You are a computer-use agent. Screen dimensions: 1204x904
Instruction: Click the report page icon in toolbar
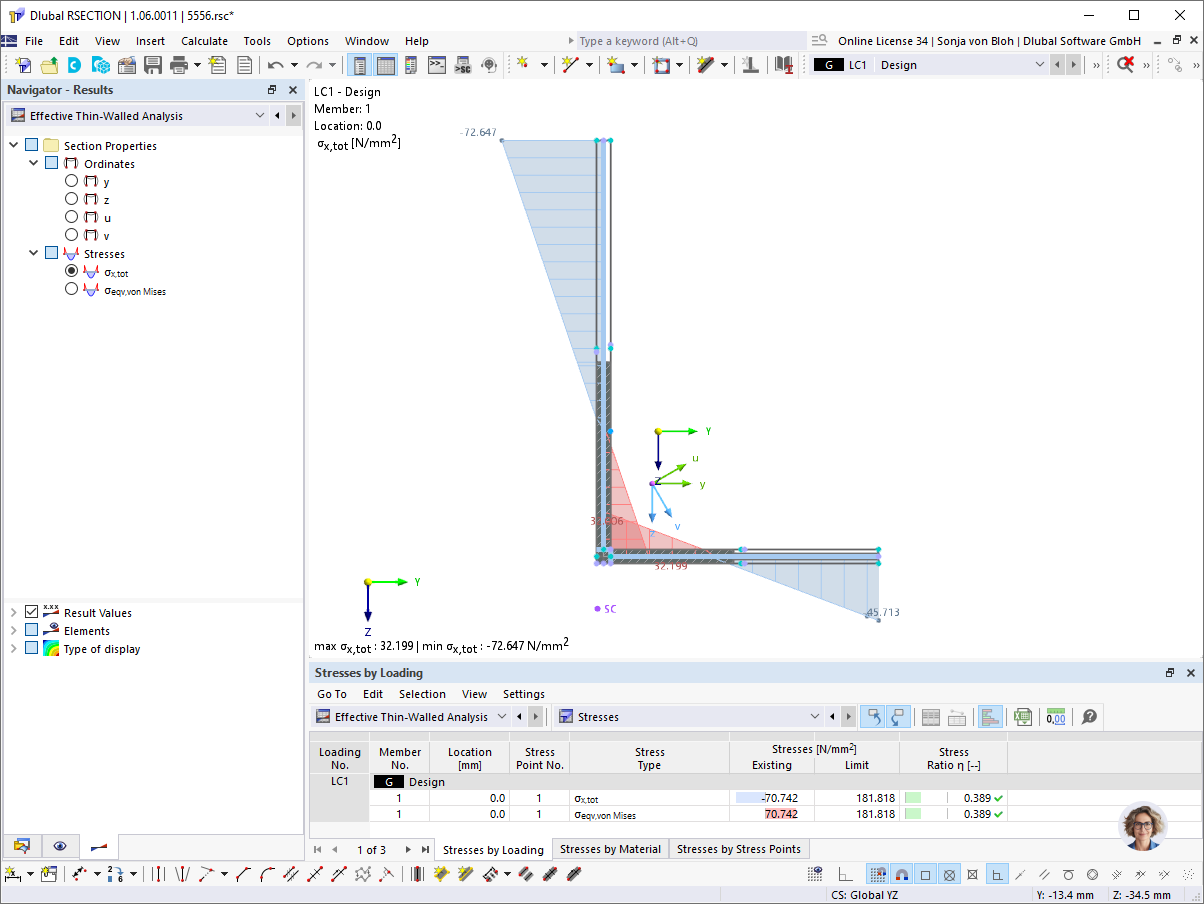click(x=244, y=65)
